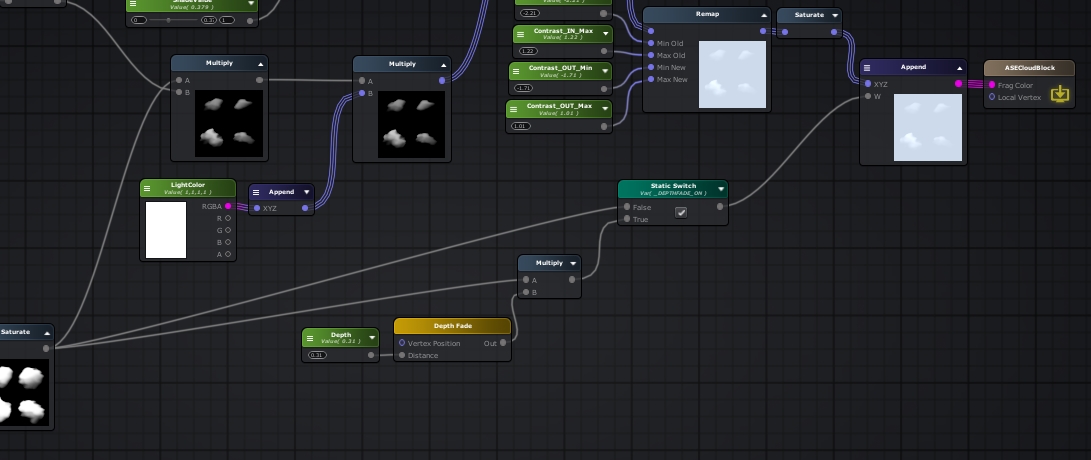Click the Out port on Depth Fade
Viewport: 1091px width, 460px height.
coord(502,342)
